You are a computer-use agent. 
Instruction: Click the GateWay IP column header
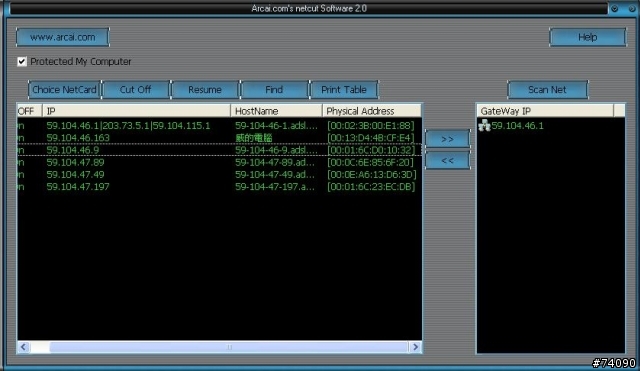click(x=545, y=111)
